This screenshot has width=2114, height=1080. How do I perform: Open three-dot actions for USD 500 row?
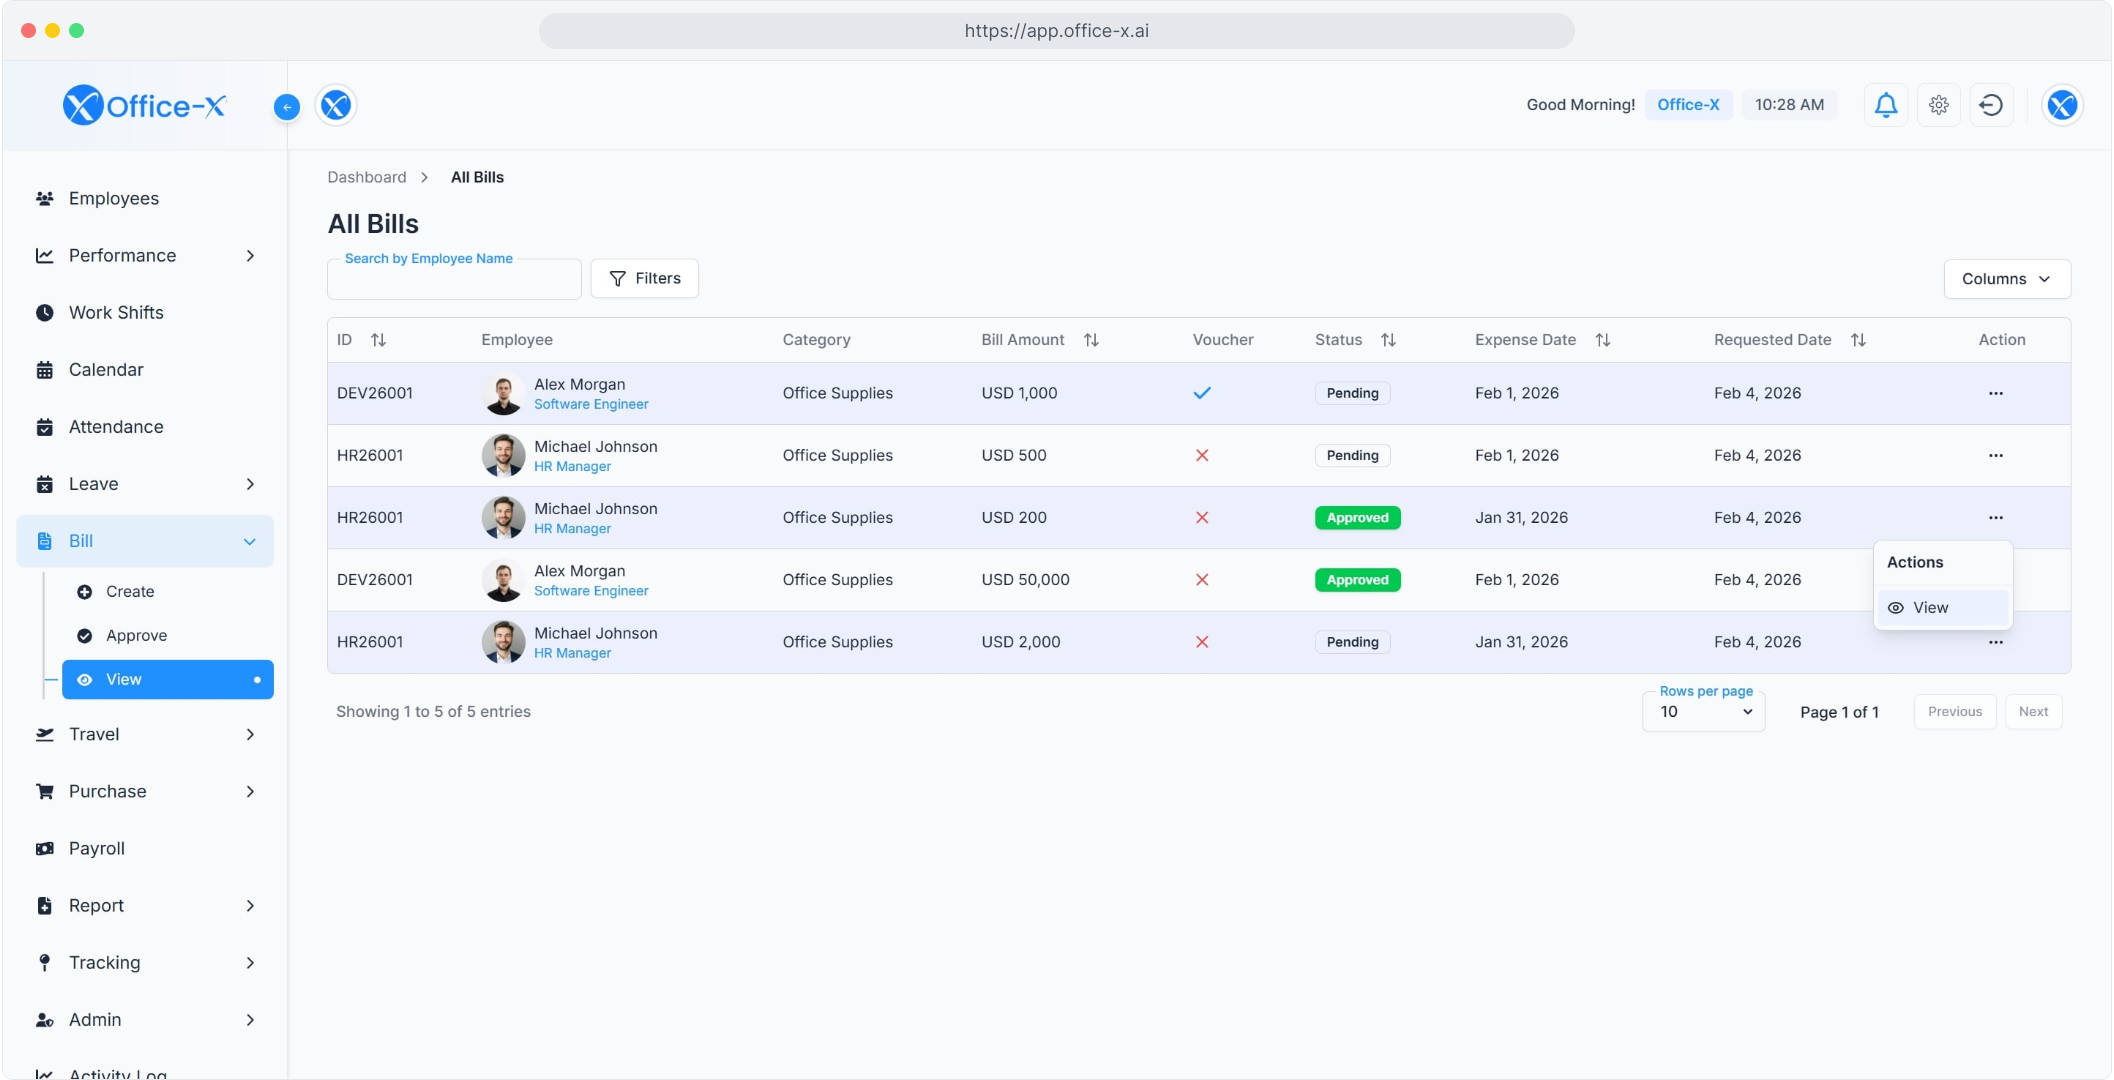1995,456
